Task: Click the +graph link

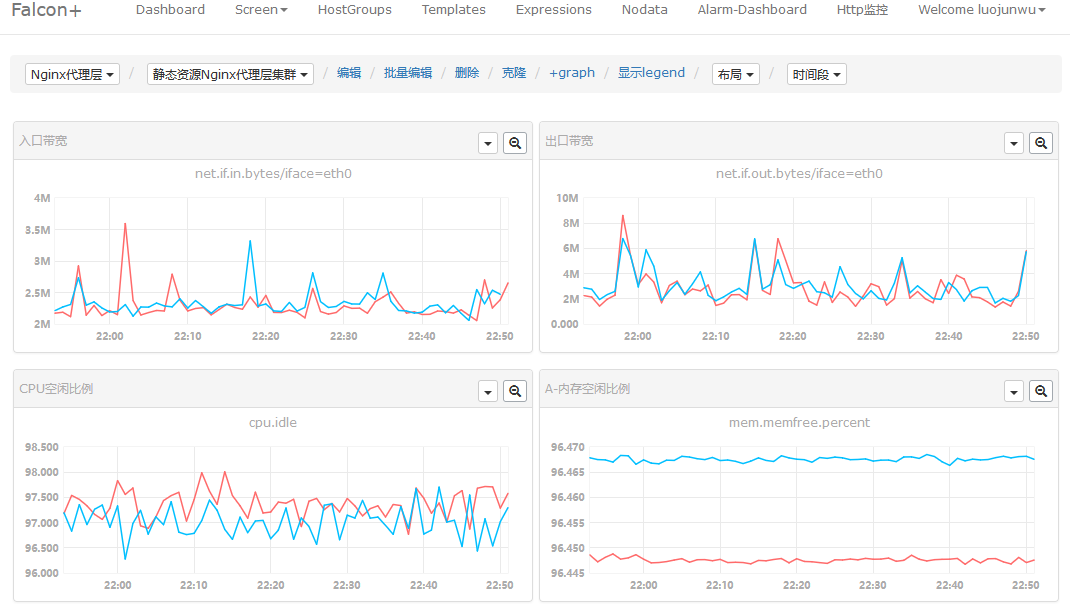Action: pyautogui.click(x=572, y=73)
